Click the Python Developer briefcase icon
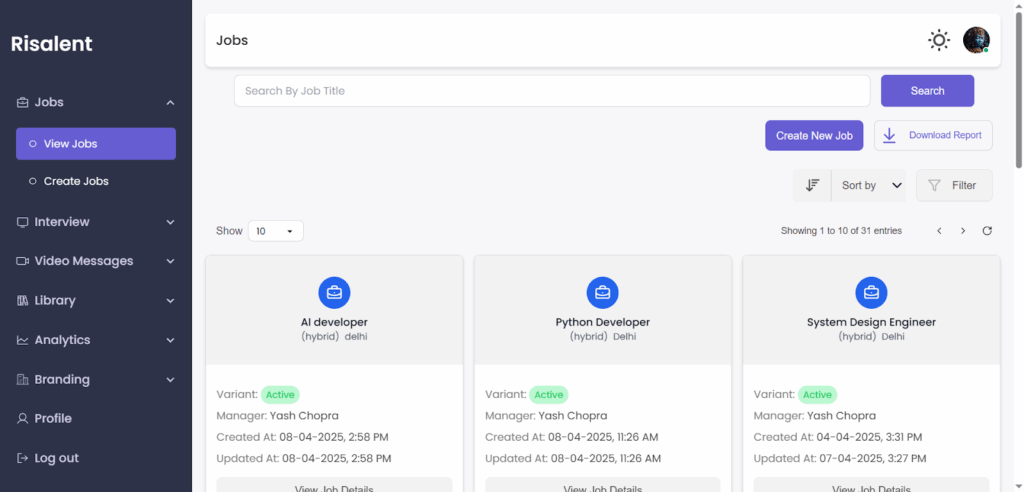 [x=602, y=292]
